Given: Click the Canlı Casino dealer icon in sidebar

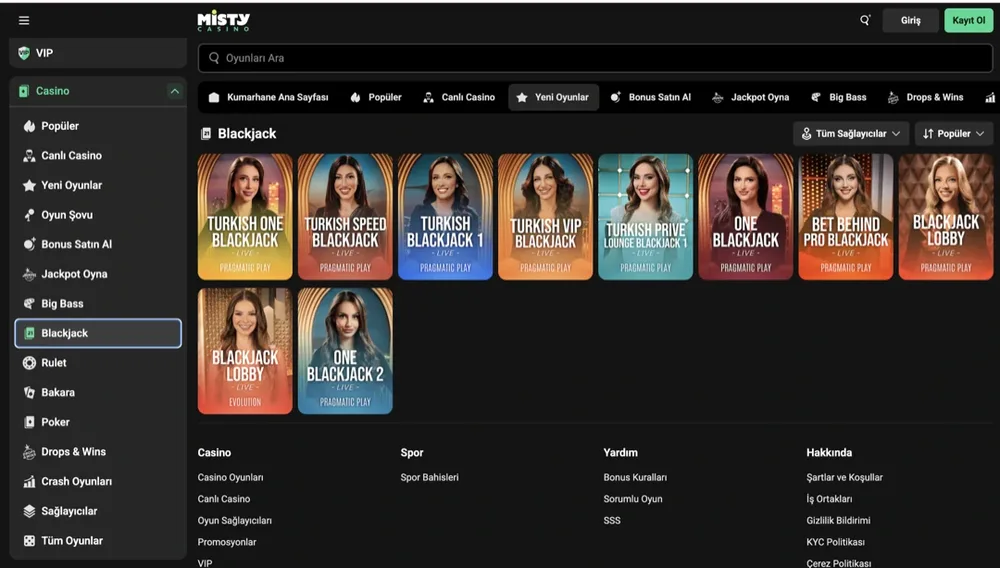Looking at the screenshot, I should 29,156.
